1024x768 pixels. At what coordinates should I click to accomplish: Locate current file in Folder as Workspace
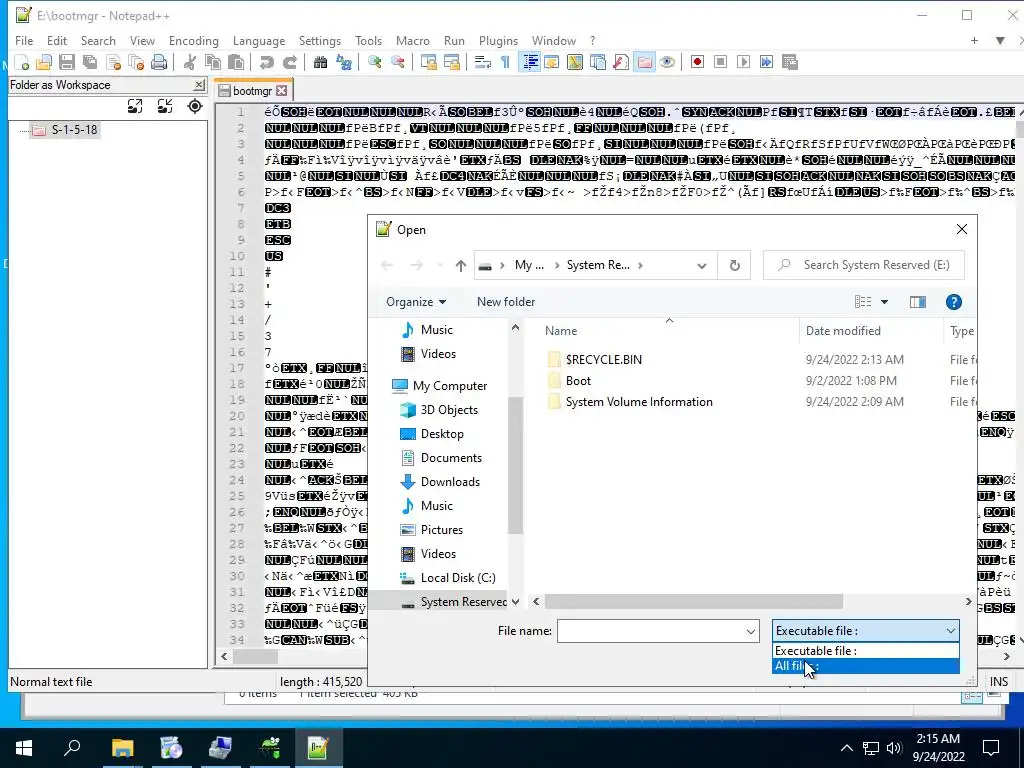[195, 106]
